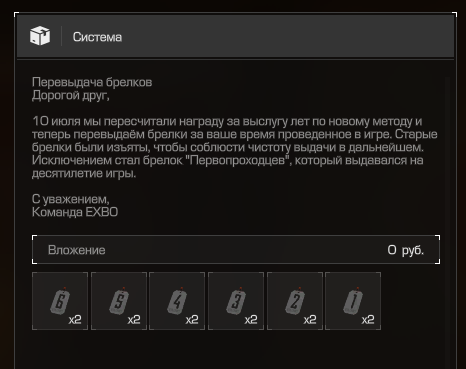Click message paragraph starting with 10 июля
Screen dimensions: 466x369
tap(235, 147)
